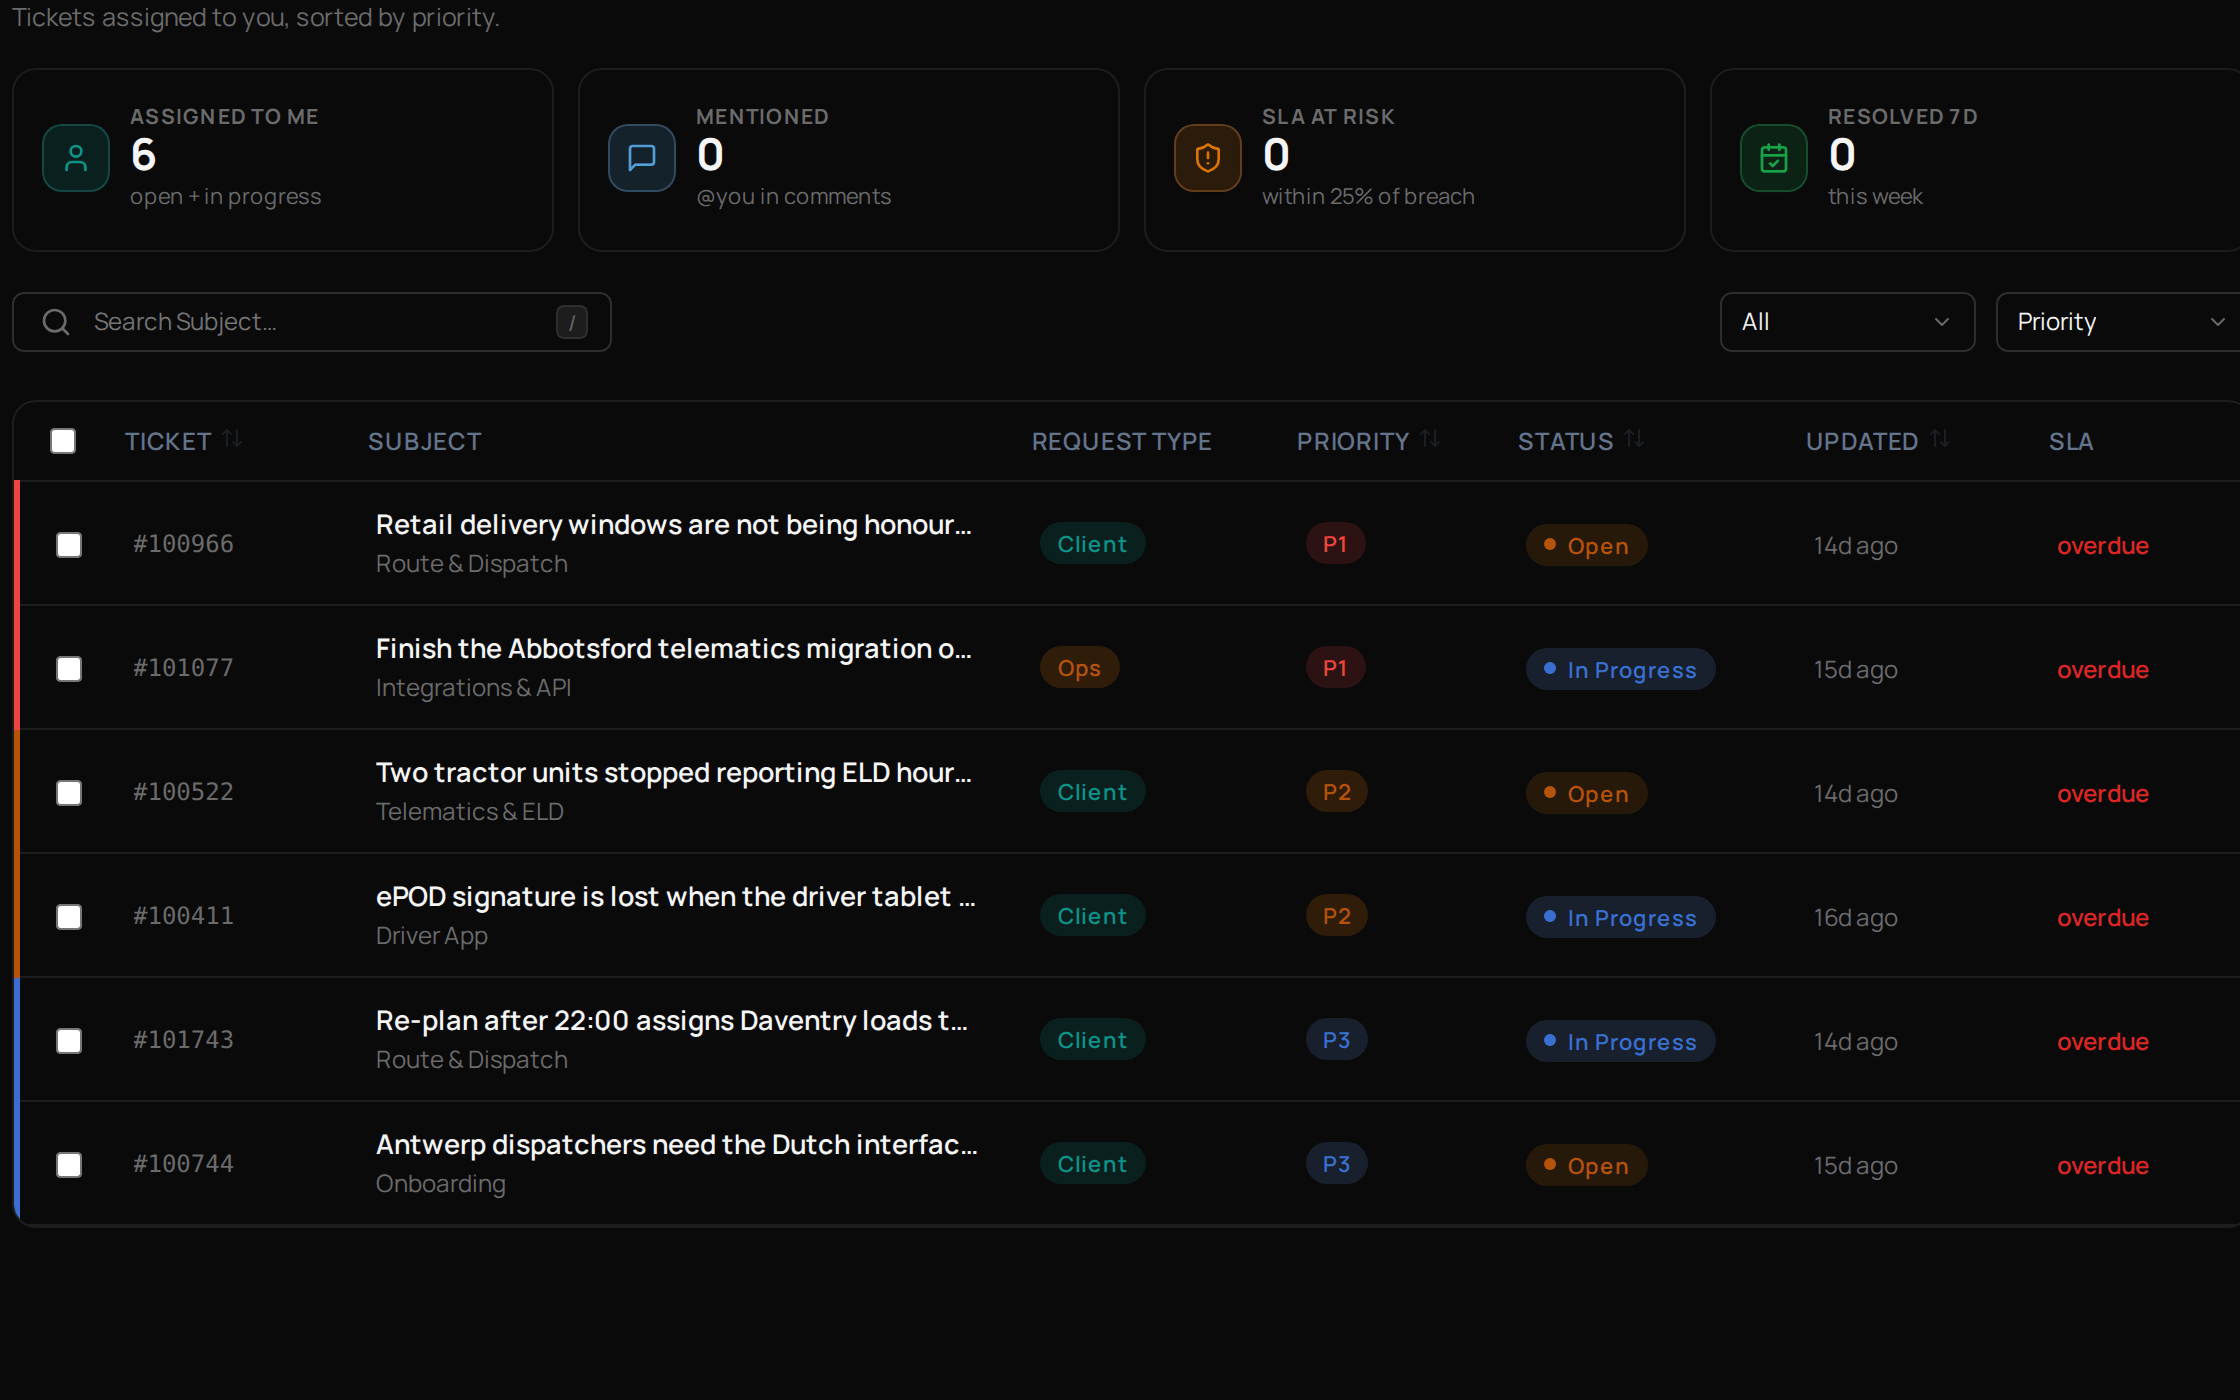Click the 16d ago updated value

point(1856,918)
